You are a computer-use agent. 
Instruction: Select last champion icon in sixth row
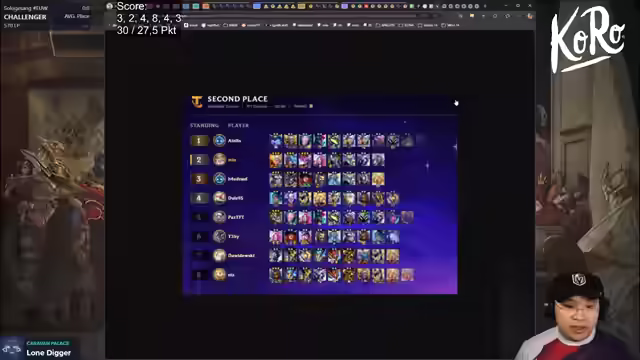pyautogui.click(x=393, y=236)
